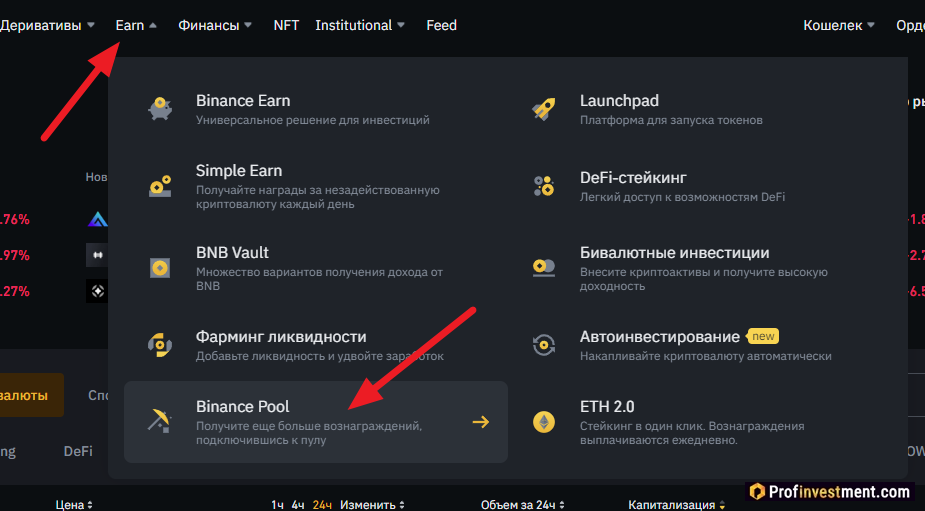Click the Binance Earn piggy bank icon
Viewport: 925px width, 511px height.
160,109
